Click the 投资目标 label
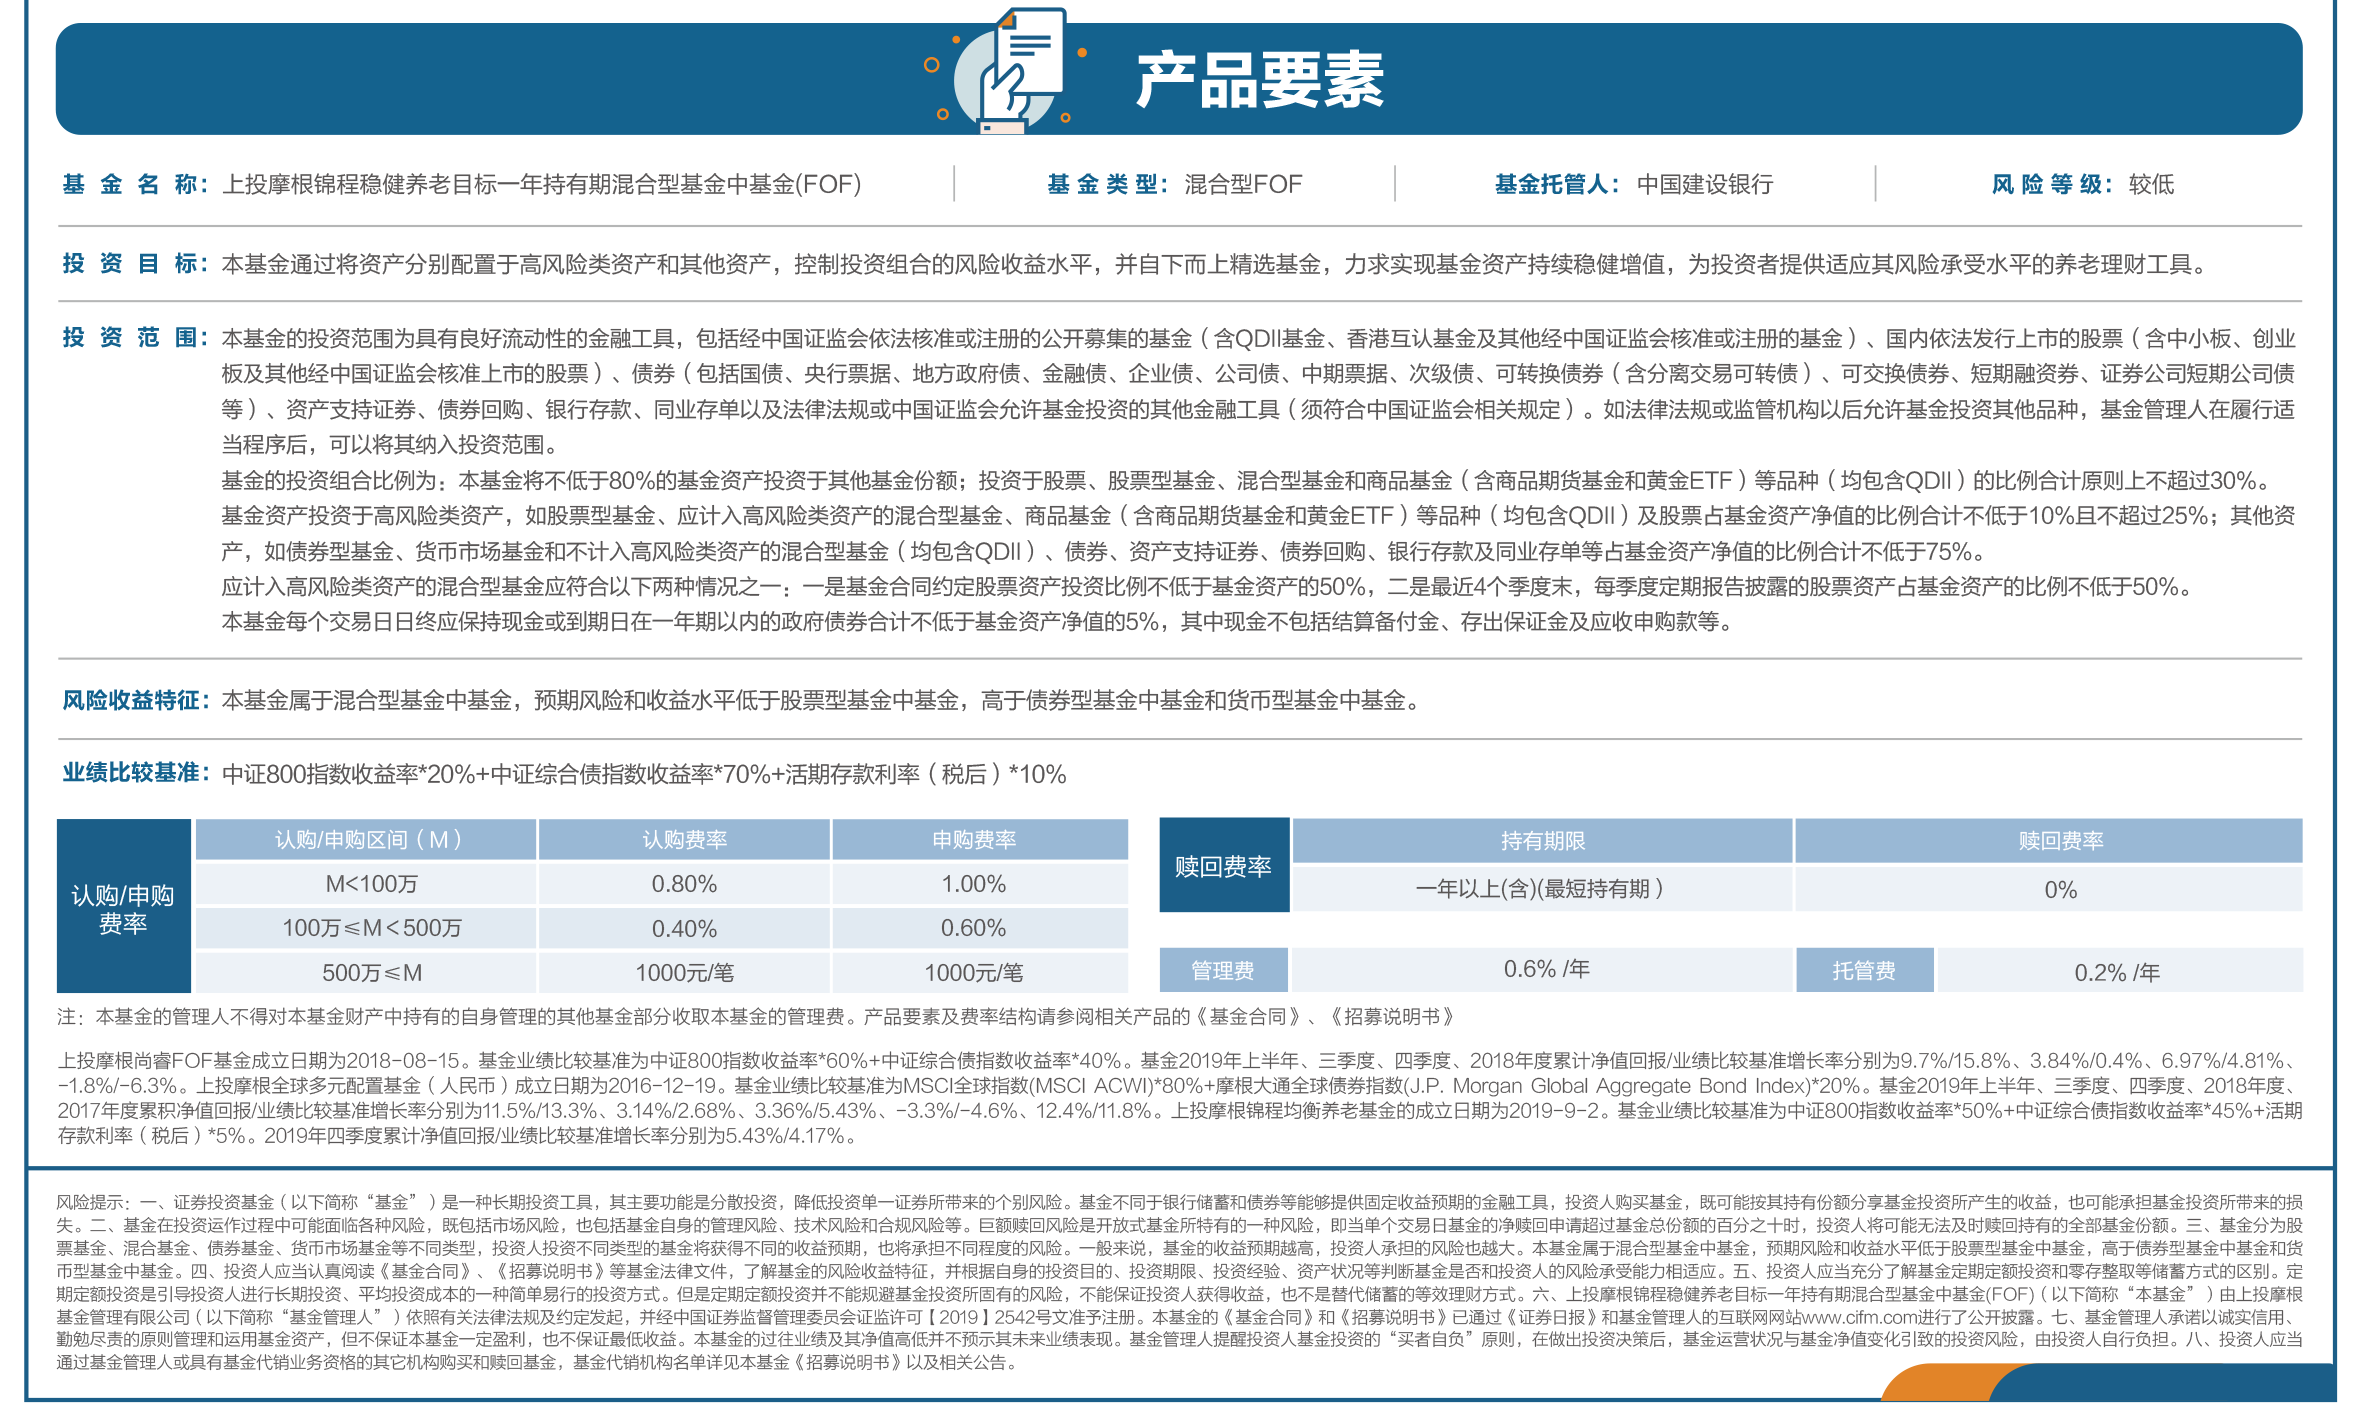 click(135, 264)
